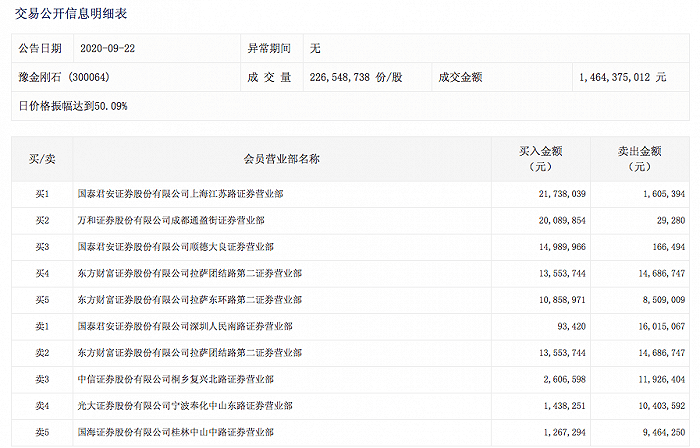Select the 卖3 row label

tap(42, 379)
